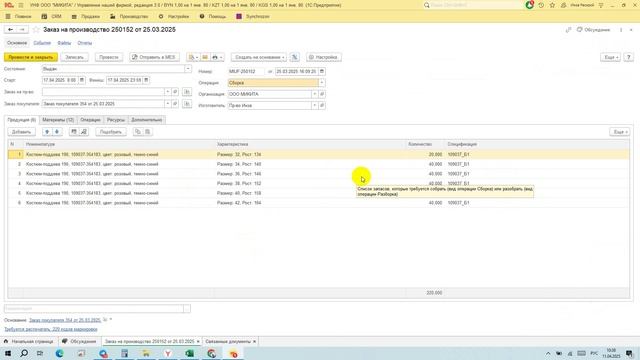Click the icon next to Создать на основании
The width and height of the screenshot is (640, 360).
point(295,57)
